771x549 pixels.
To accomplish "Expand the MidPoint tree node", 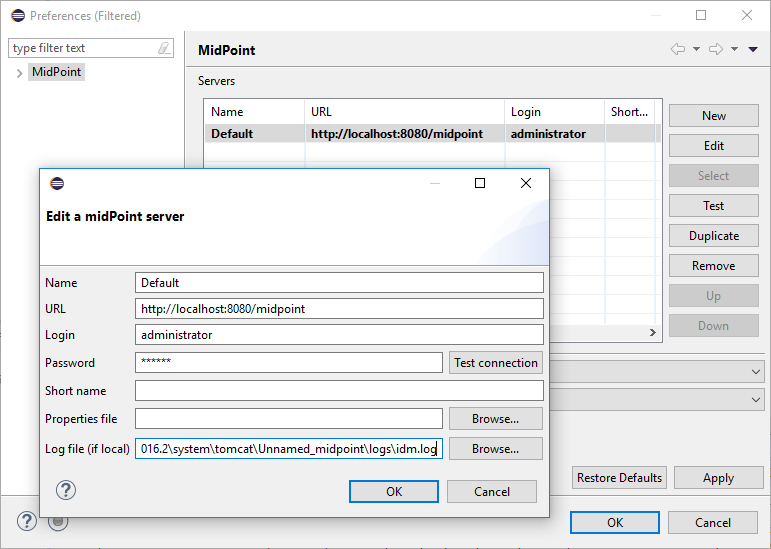I will (x=19, y=72).
